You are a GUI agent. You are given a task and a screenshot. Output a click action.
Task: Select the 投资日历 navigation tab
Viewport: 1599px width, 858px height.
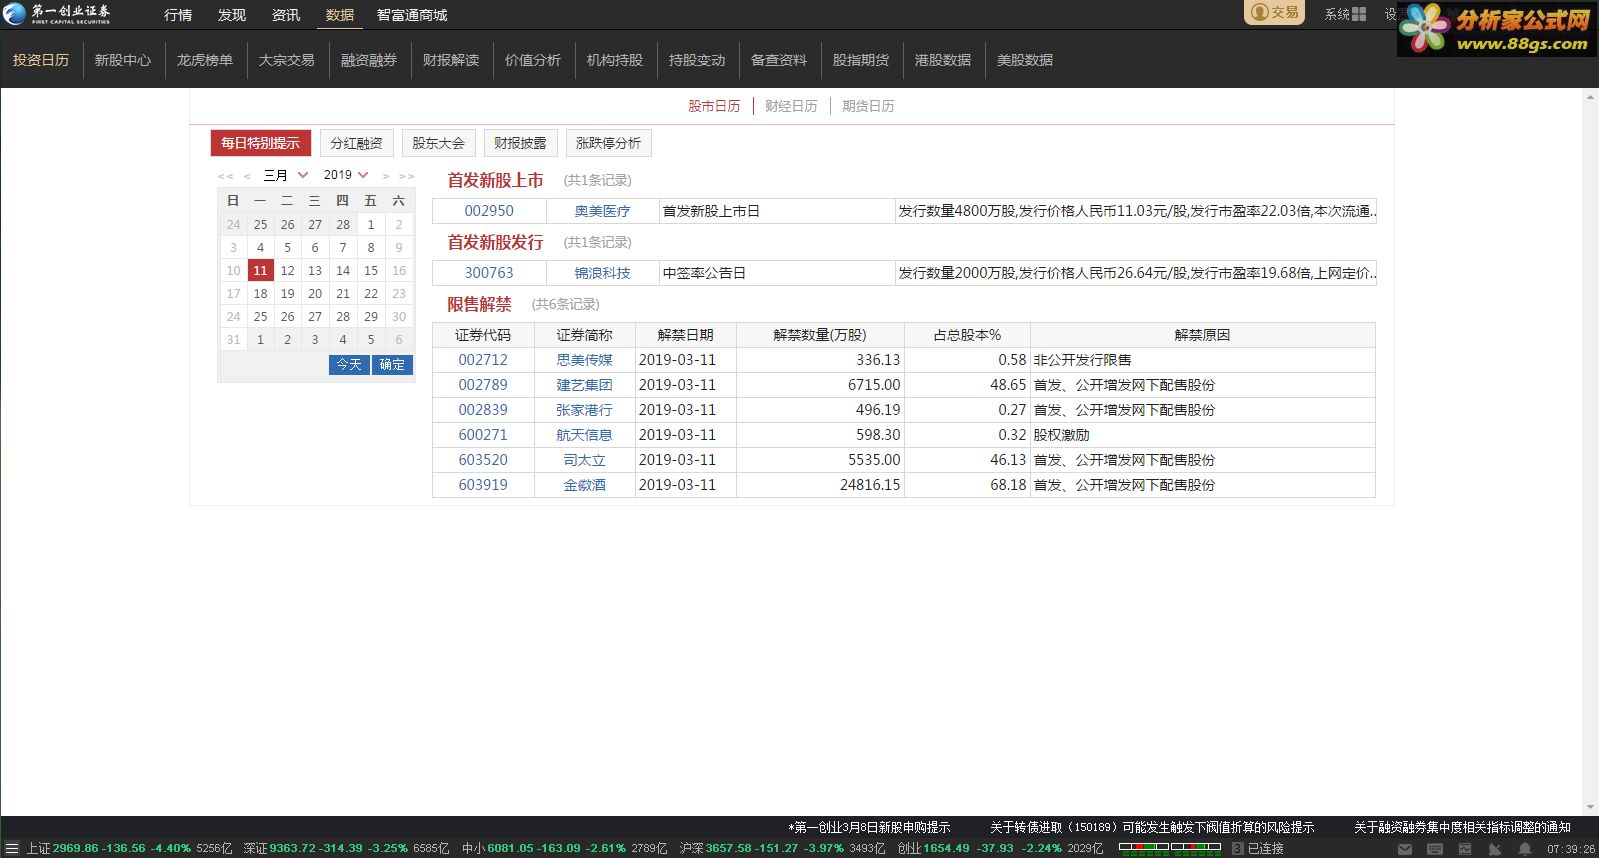[x=41, y=60]
